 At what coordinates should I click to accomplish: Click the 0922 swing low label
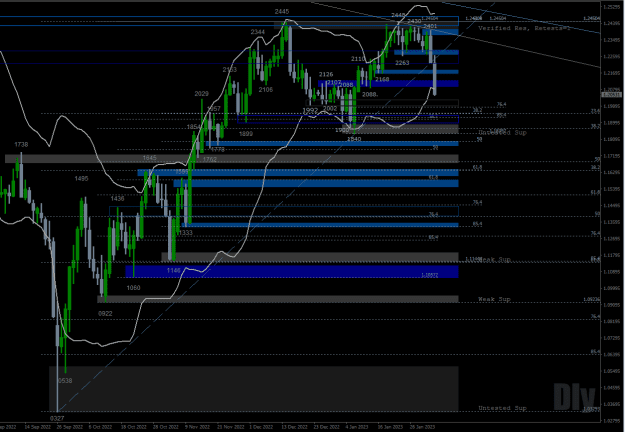tap(105, 314)
